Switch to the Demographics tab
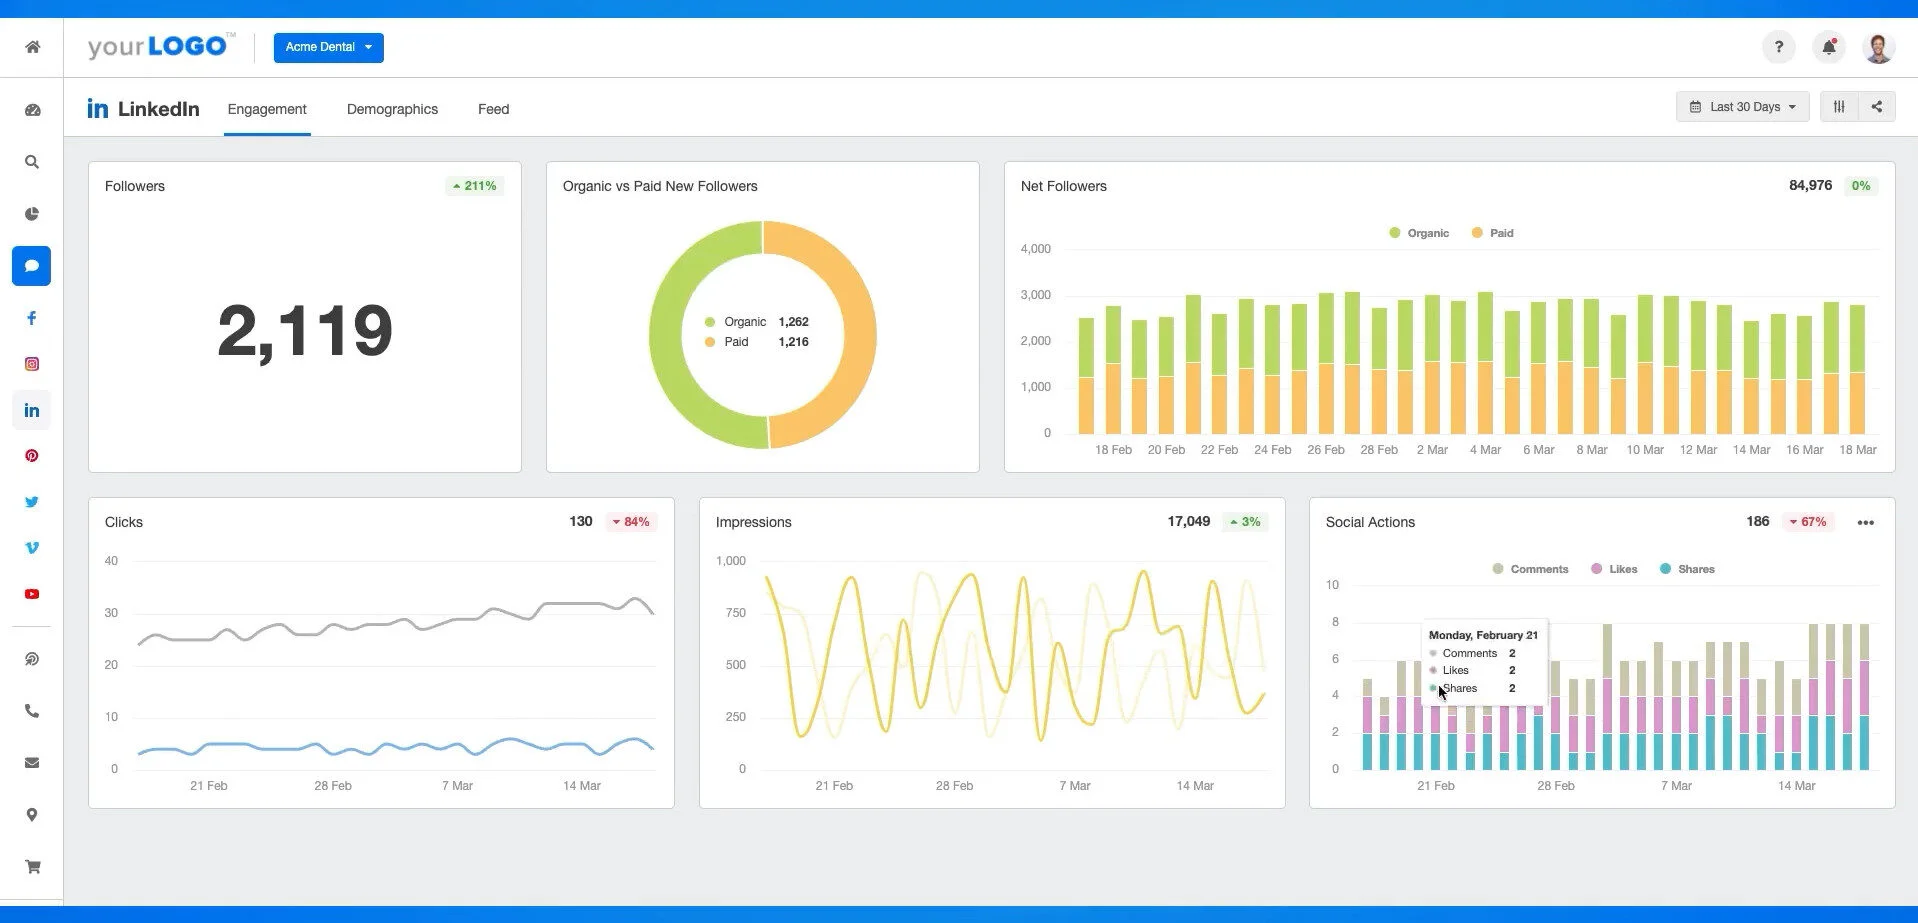Image resolution: width=1918 pixels, height=923 pixels. (x=392, y=109)
